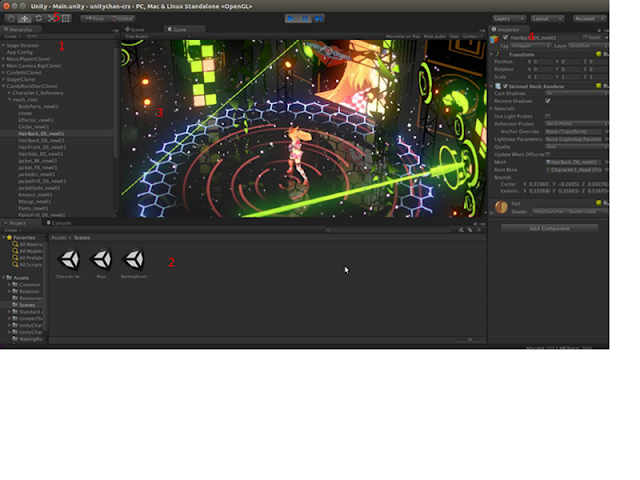
Task: Open the Free Aspect dropdown in Game view
Action: (x=157, y=36)
